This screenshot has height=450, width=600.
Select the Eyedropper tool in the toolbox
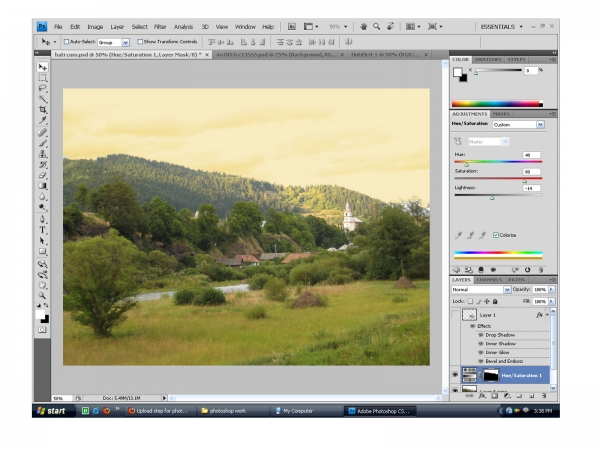(x=42, y=121)
